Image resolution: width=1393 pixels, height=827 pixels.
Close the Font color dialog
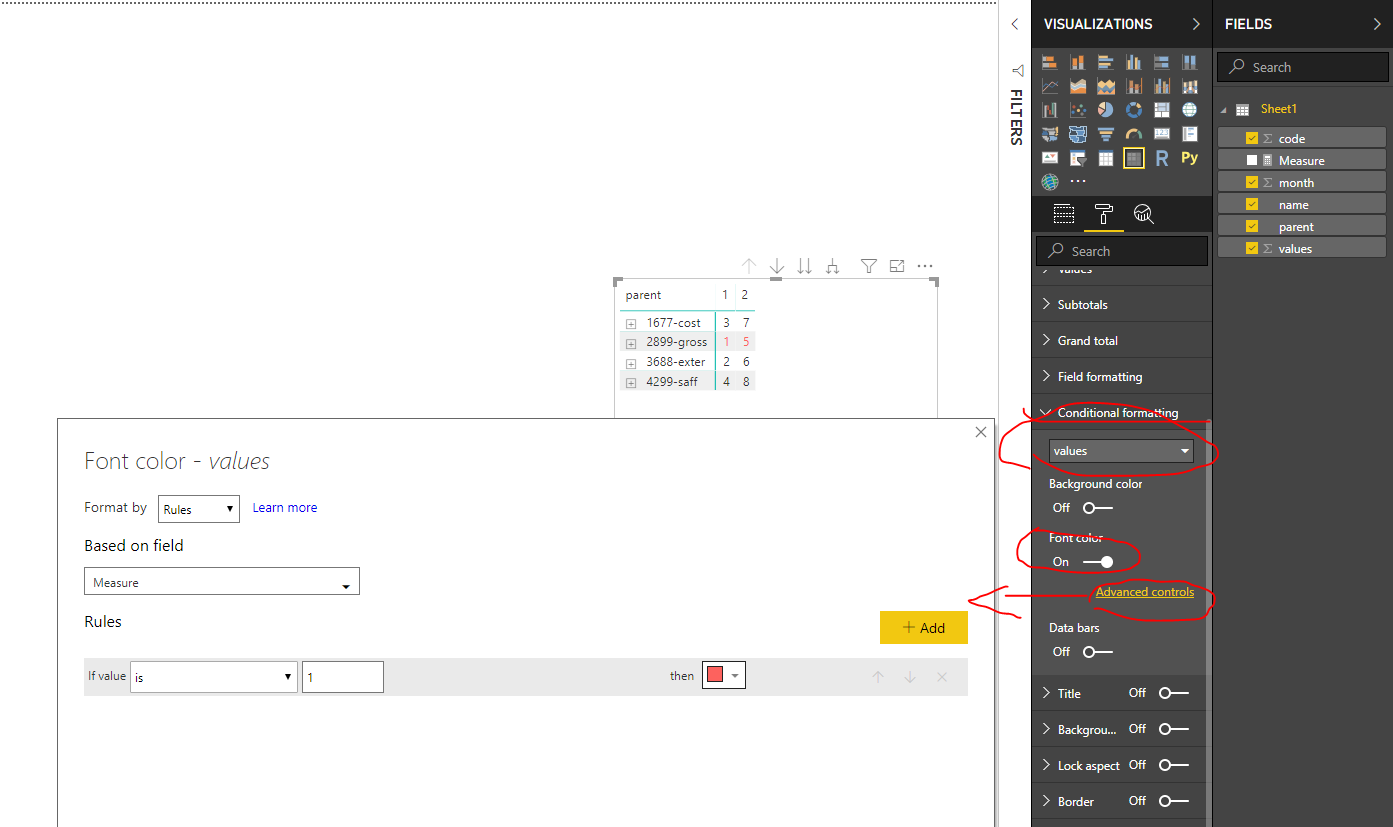980,433
